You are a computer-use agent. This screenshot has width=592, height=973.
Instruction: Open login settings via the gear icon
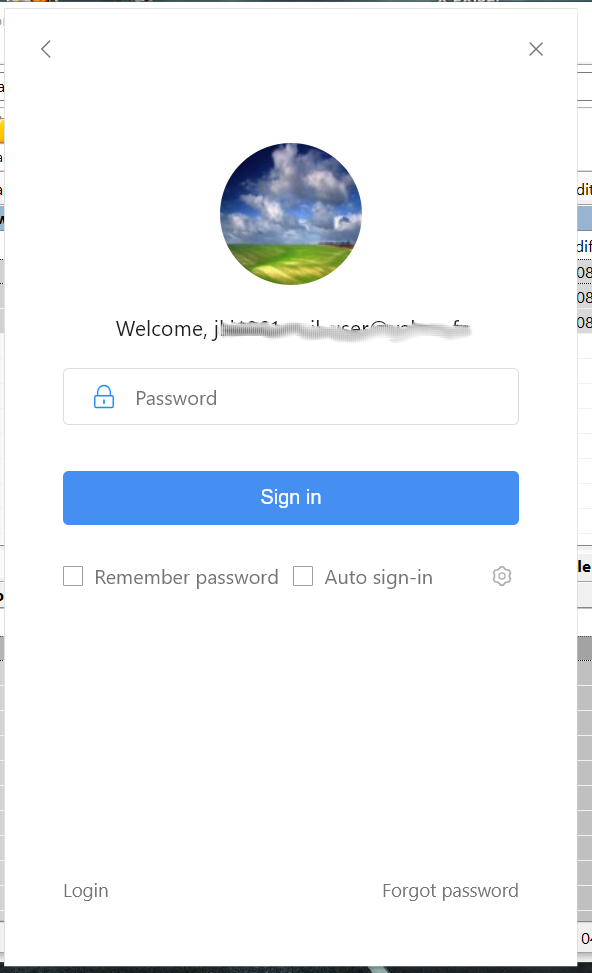pos(501,576)
